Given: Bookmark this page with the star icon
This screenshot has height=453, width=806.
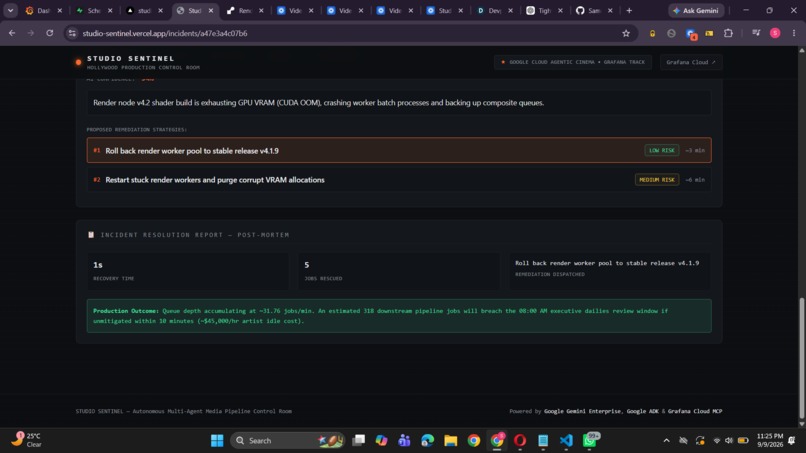Looking at the screenshot, I should click(x=626, y=33).
